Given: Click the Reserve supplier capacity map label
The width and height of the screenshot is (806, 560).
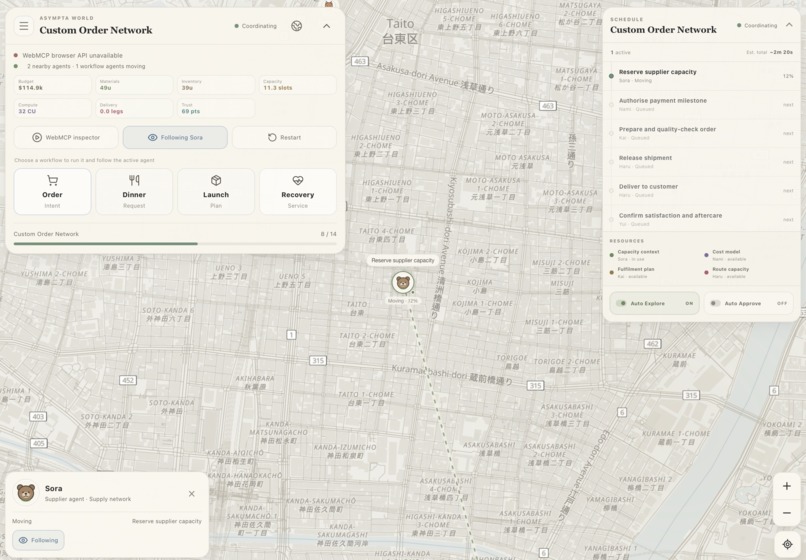Looking at the screenshot, I should click(x=403, y=260).
